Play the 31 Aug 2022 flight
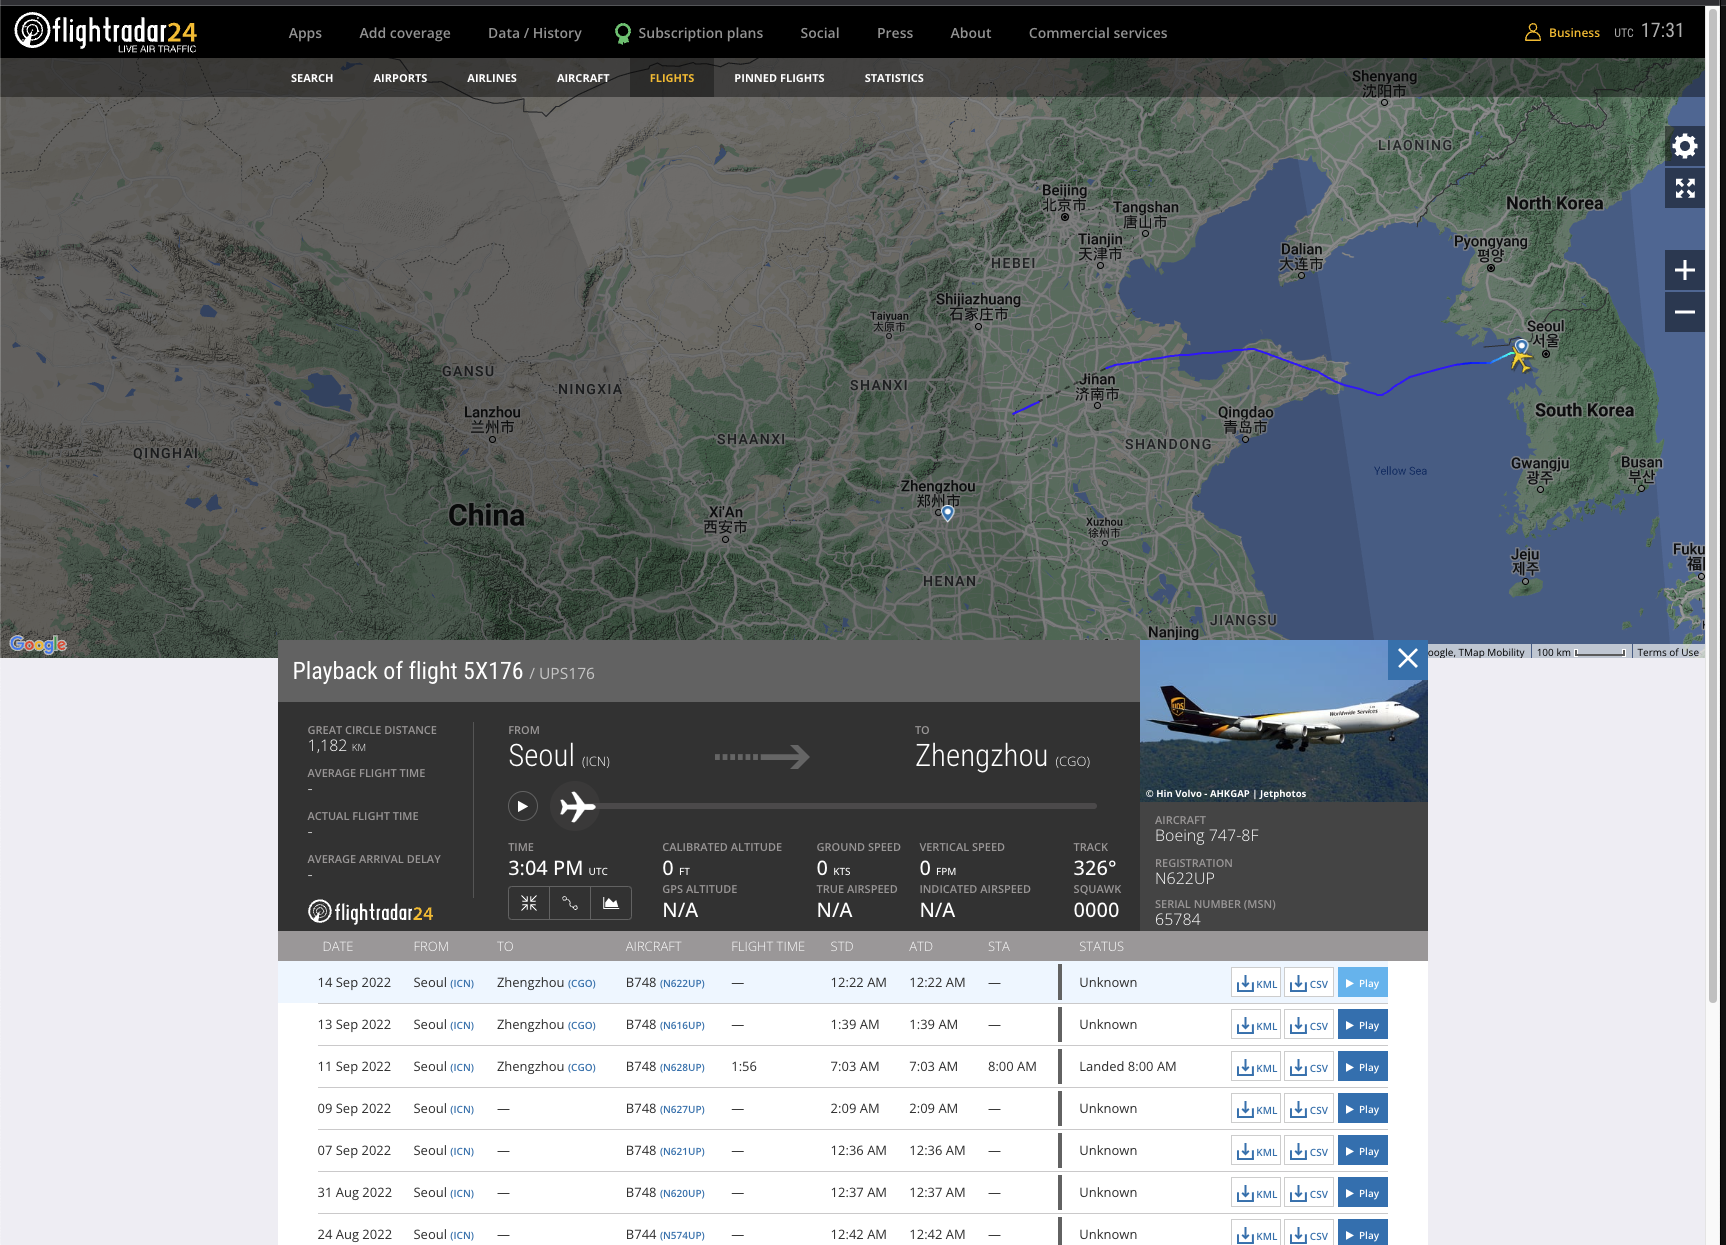The height and width of the screenshot is (1245, 1726). [1362, 1193]
